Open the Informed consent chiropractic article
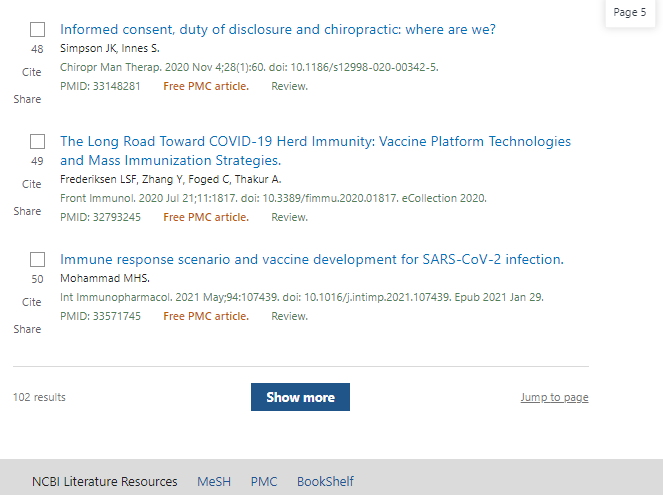The image size is (663, 495). (277, 29)
